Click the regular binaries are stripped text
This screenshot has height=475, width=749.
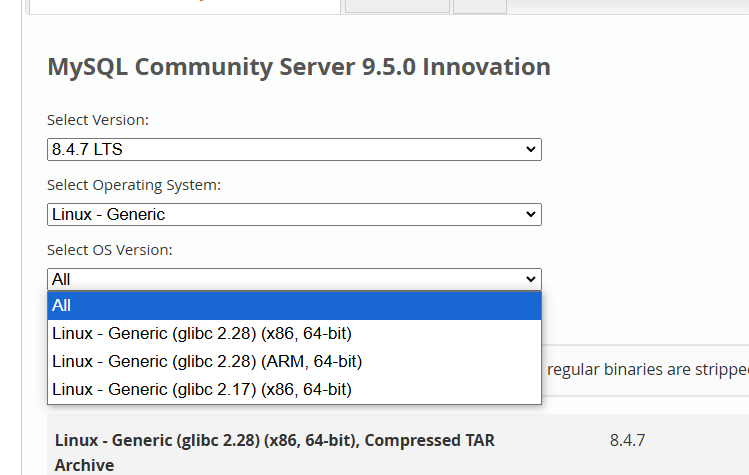648,369
